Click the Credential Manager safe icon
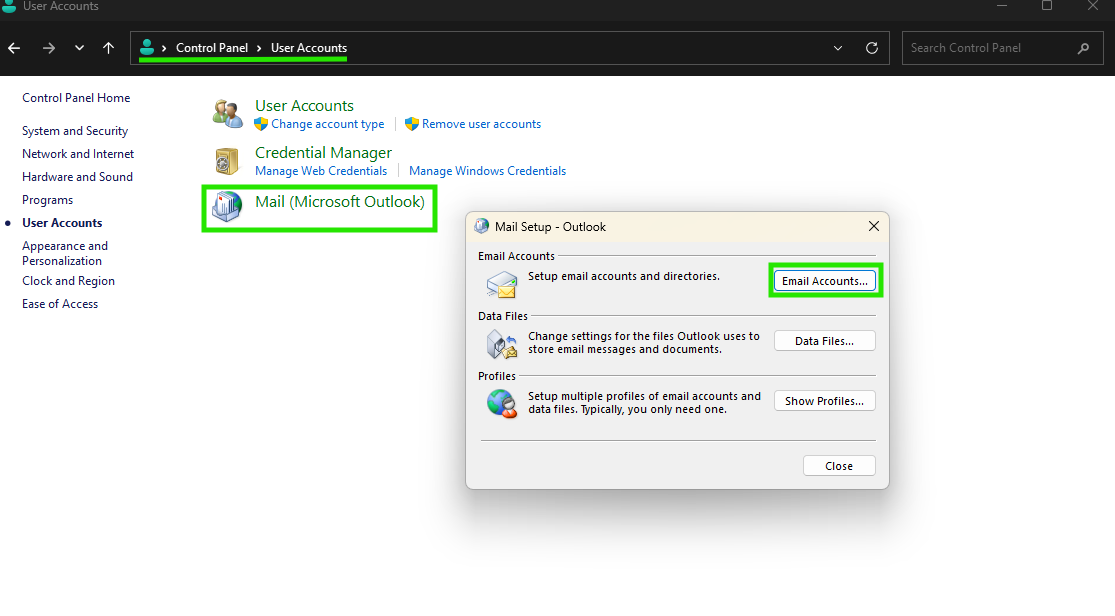1115x616 pixels. [x=228, y=161]
